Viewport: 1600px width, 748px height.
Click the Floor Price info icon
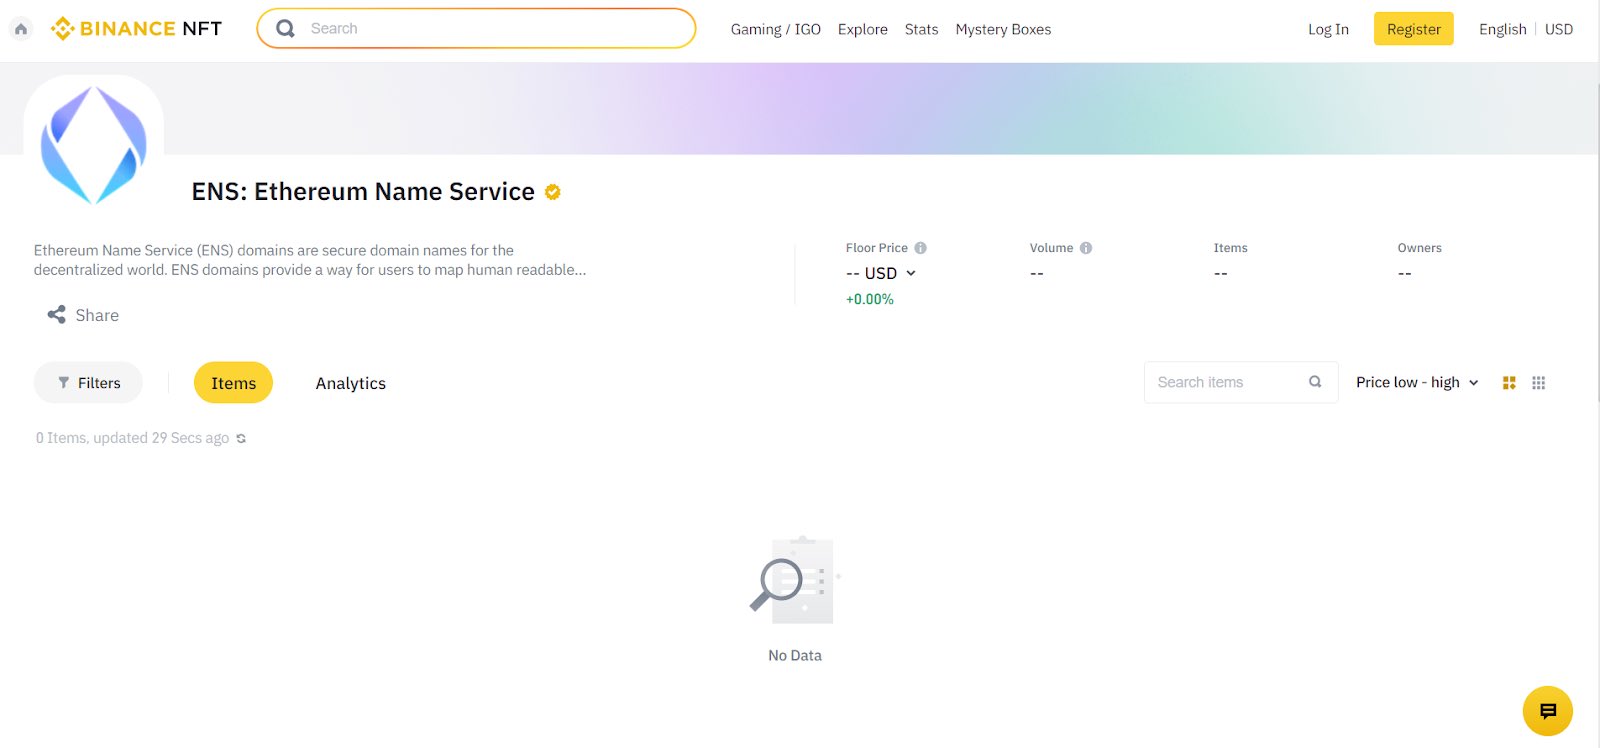click(x=920, y=248)
